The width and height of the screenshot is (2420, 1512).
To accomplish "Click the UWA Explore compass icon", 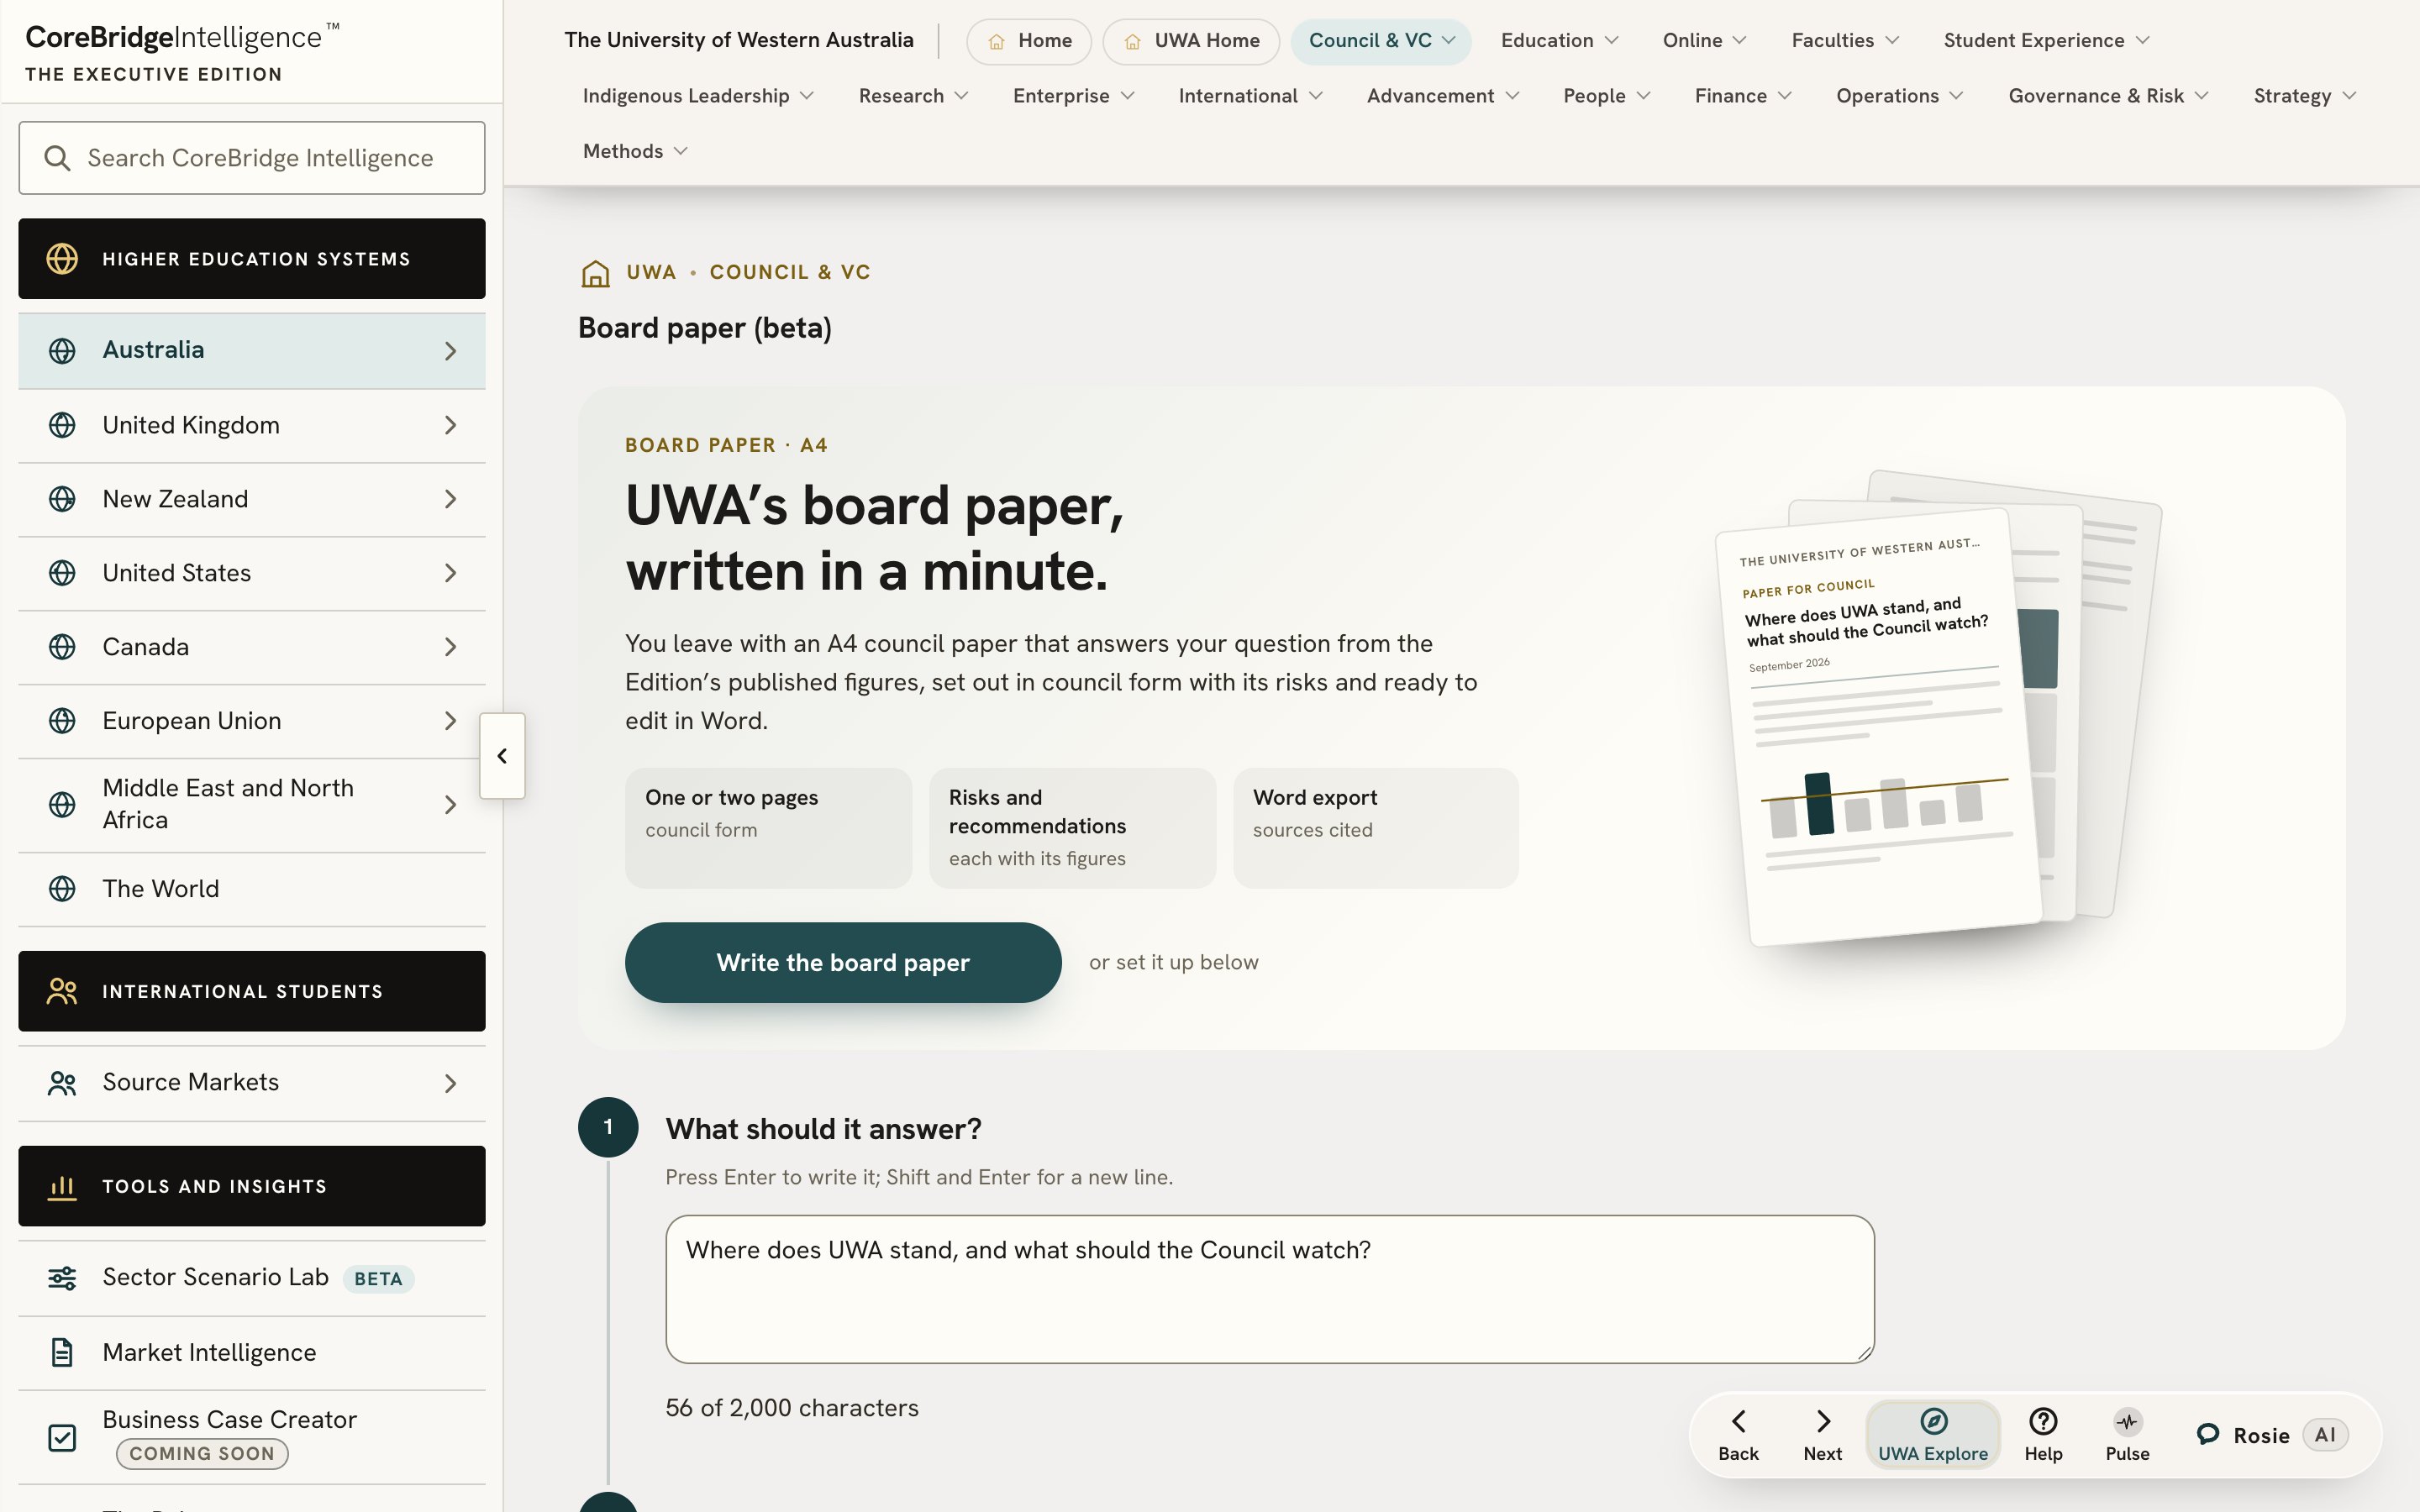I will coord(1933,1421).
